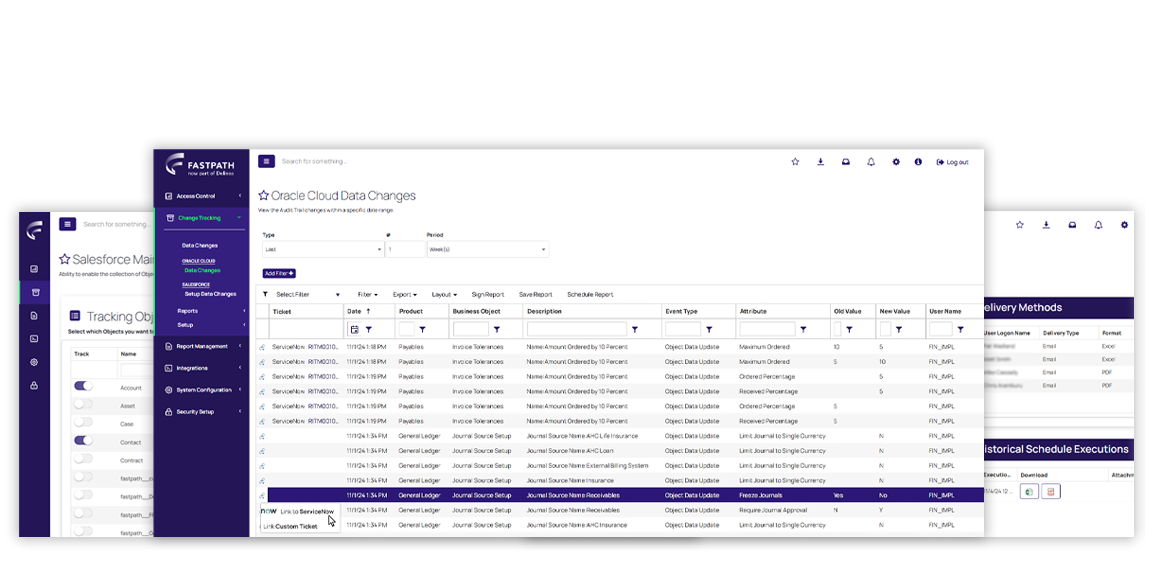Click the Old Value column filter funnel
Image resolution: width=1149 pixels, height=573 pixels.
(x=849, y=330)
